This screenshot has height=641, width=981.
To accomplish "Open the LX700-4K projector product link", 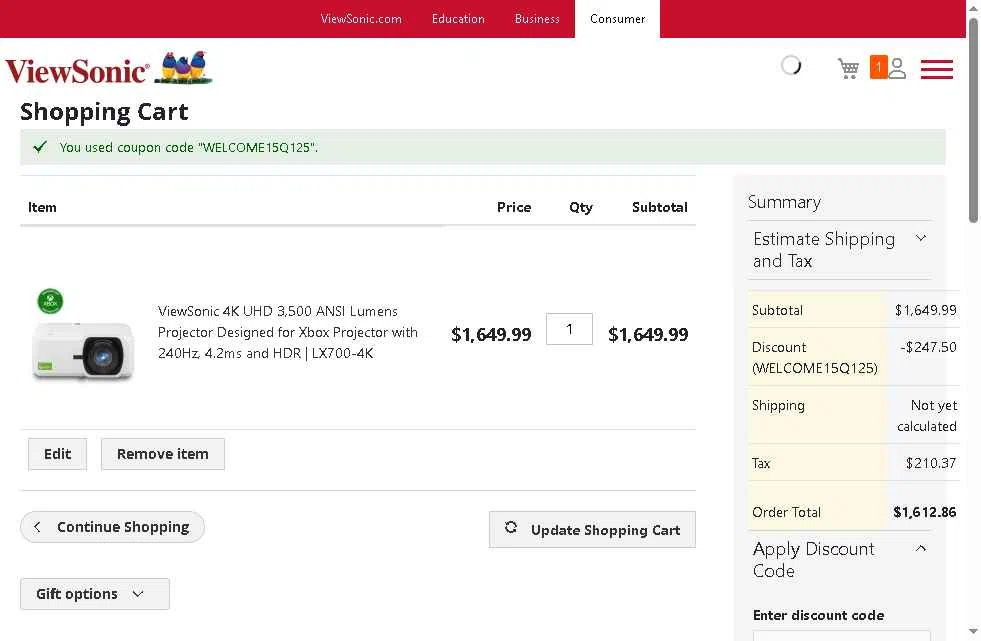I will tap(288, 332).
